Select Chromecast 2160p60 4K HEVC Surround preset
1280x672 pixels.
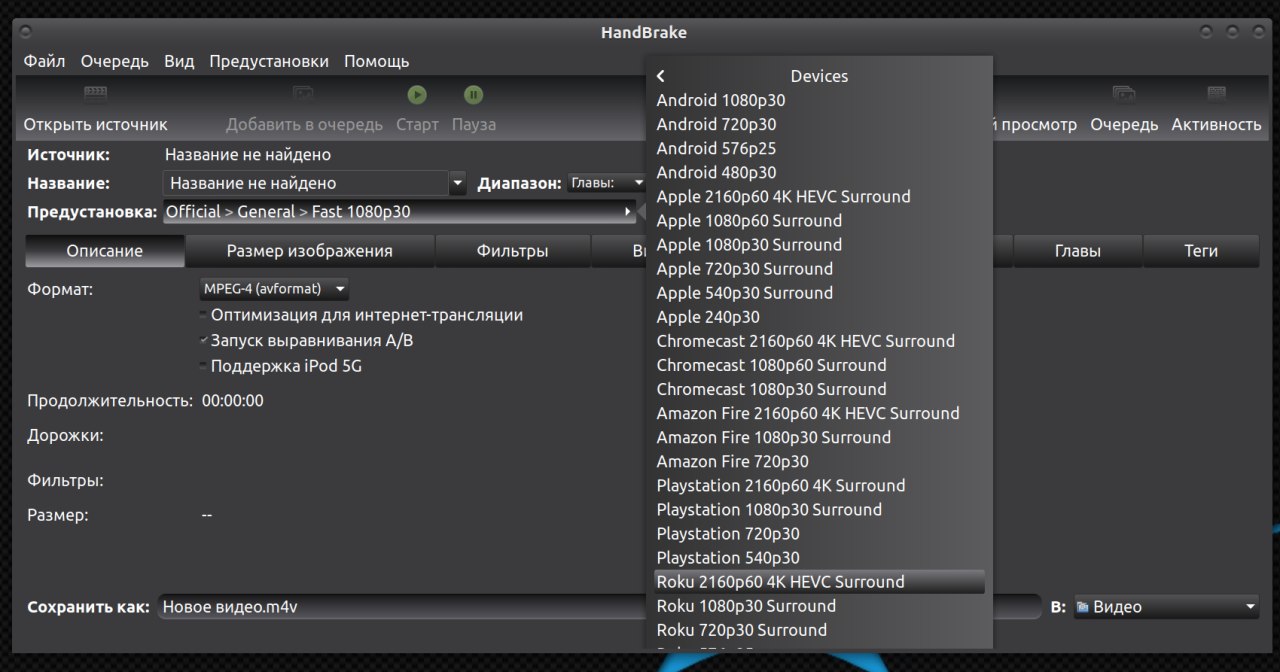click(819, 341)
